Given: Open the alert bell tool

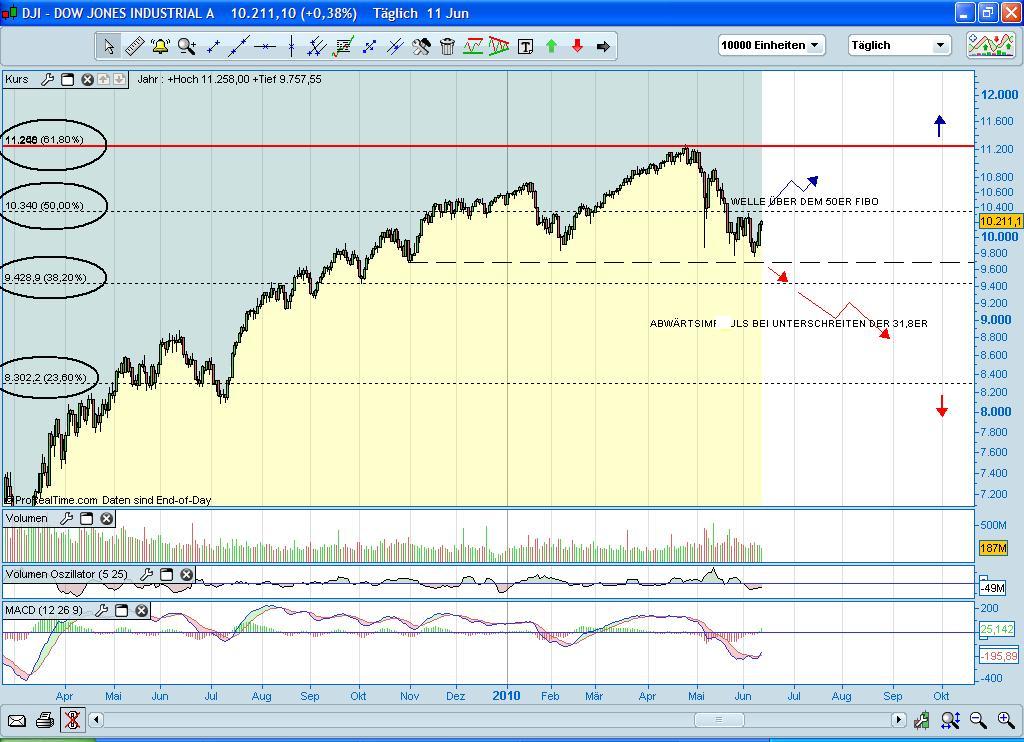Looking at the screenshot, I should pyautogui.click(x=161, y=46).
